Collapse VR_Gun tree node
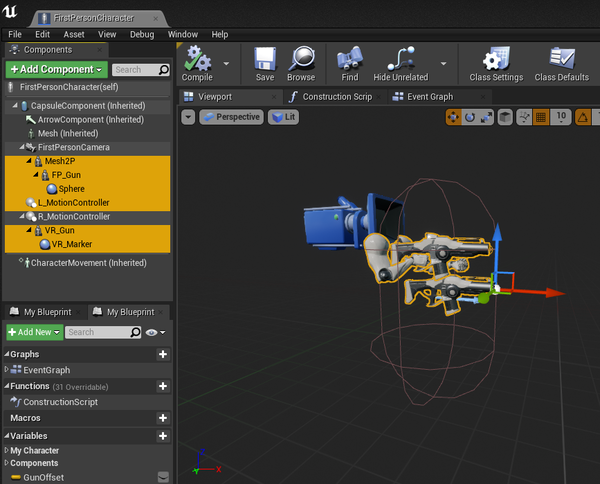The width and height of the screenshot is (600, 484). 29,230
